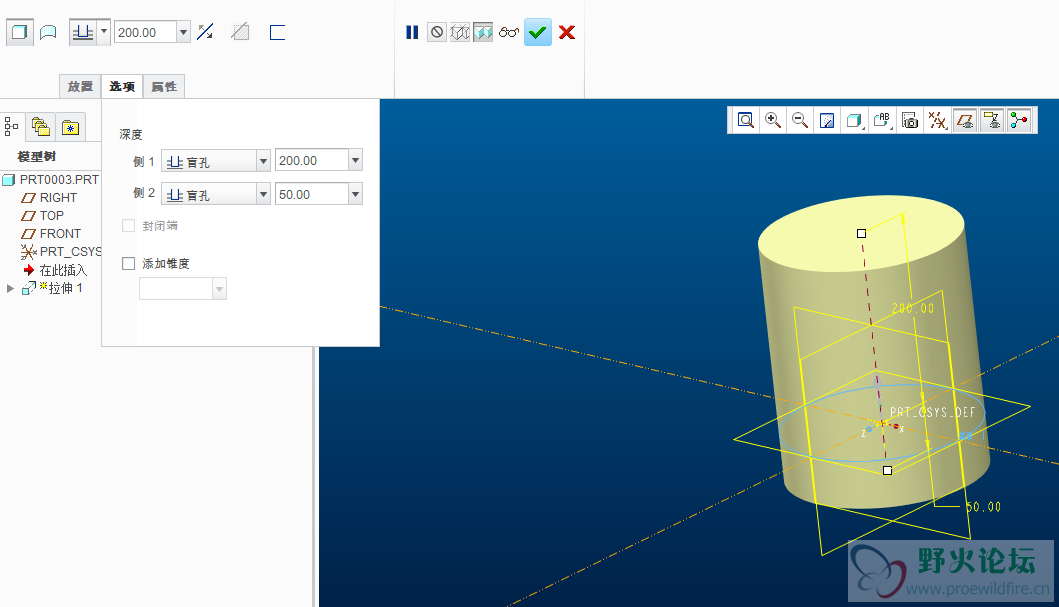
Task: Open the display style icon
Action: [x=855, y=121]
